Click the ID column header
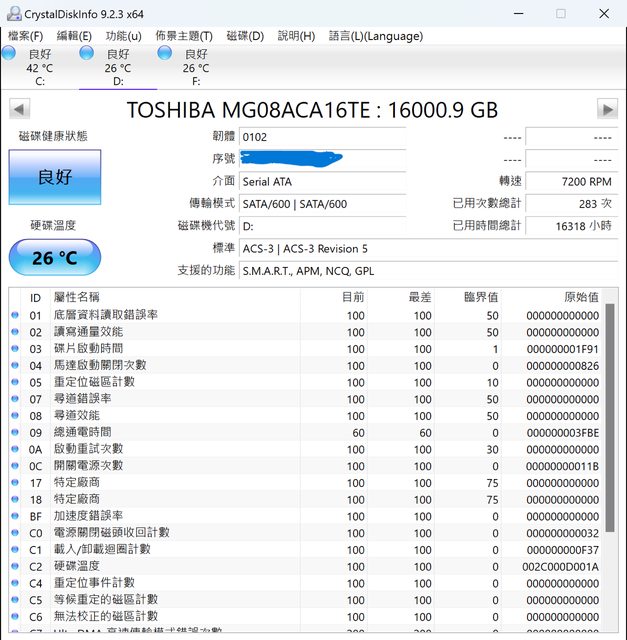The height and width of the screenshot is (640, 627). click(x=36, y=298)
